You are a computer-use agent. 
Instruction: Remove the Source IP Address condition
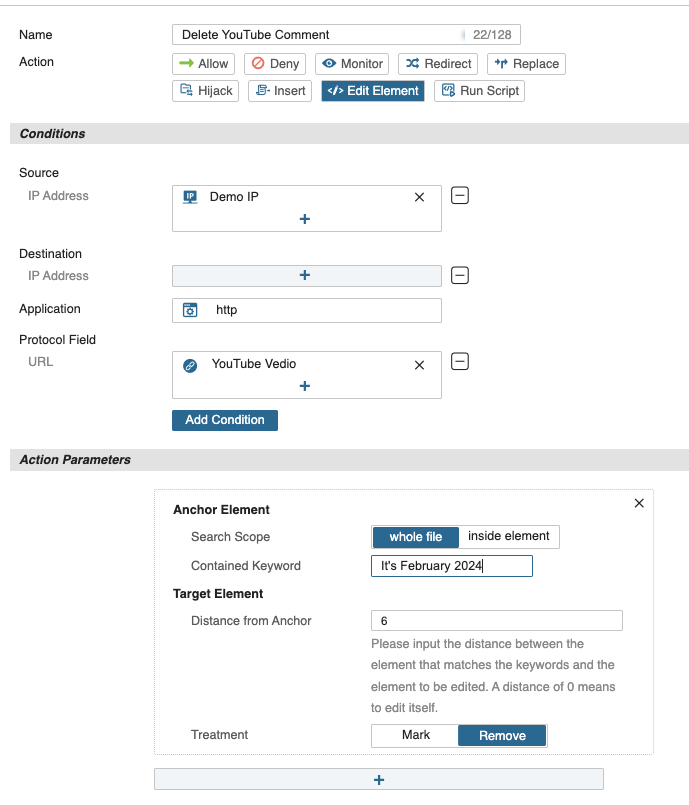pos(459,196)
